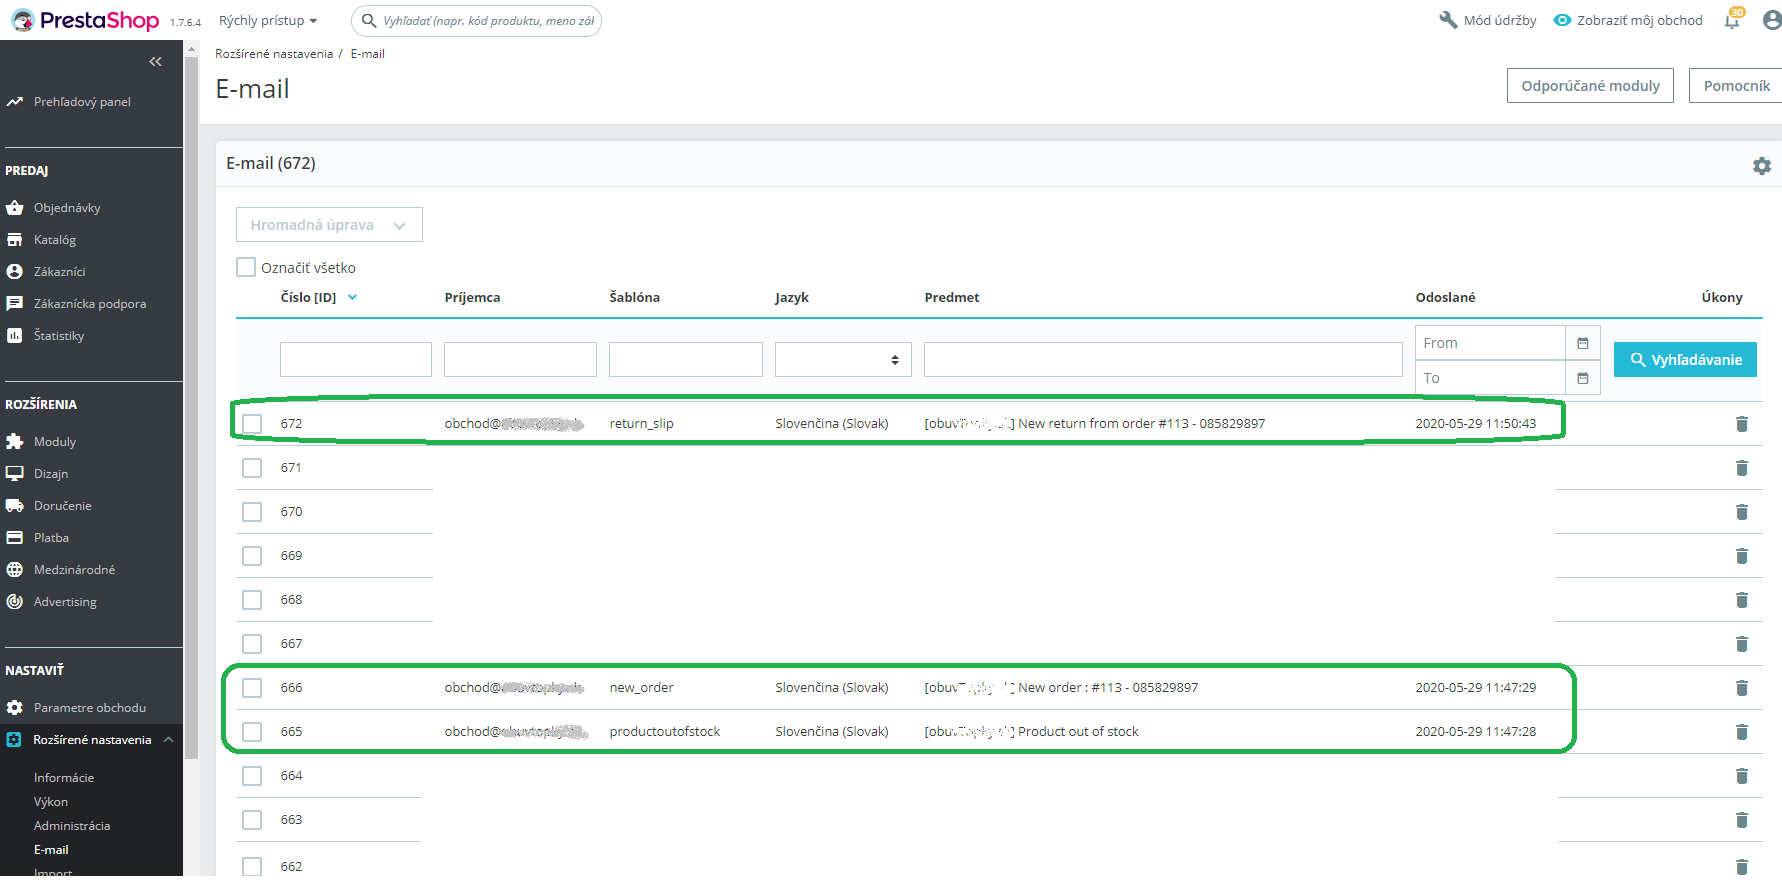Open Zákazníci menu item
Viewport: 1782px width, 882px height.
[60, 272]
